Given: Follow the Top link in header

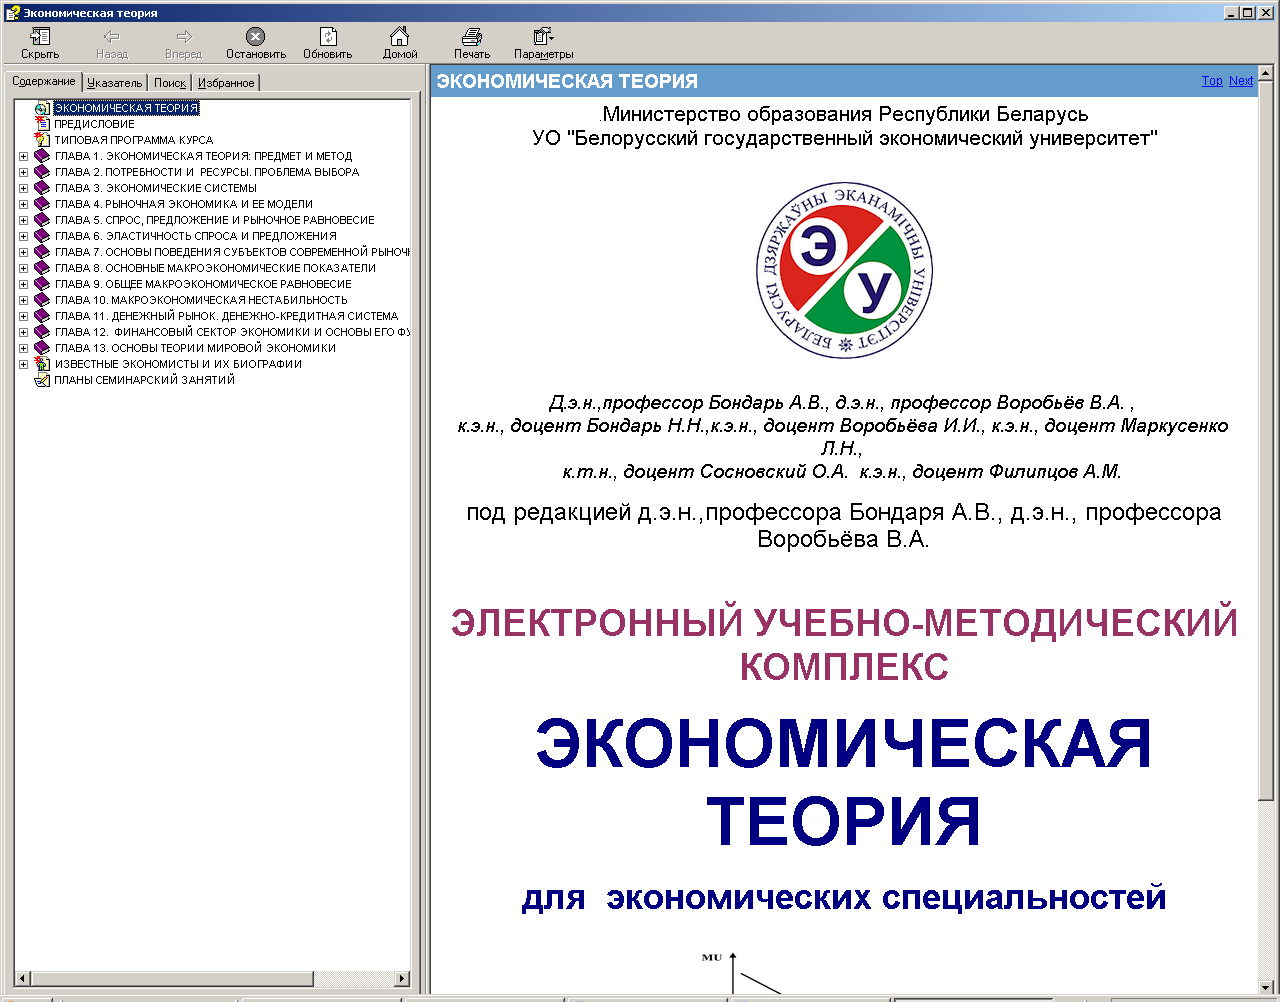Looking at the screenshot, I should 1212,81.
